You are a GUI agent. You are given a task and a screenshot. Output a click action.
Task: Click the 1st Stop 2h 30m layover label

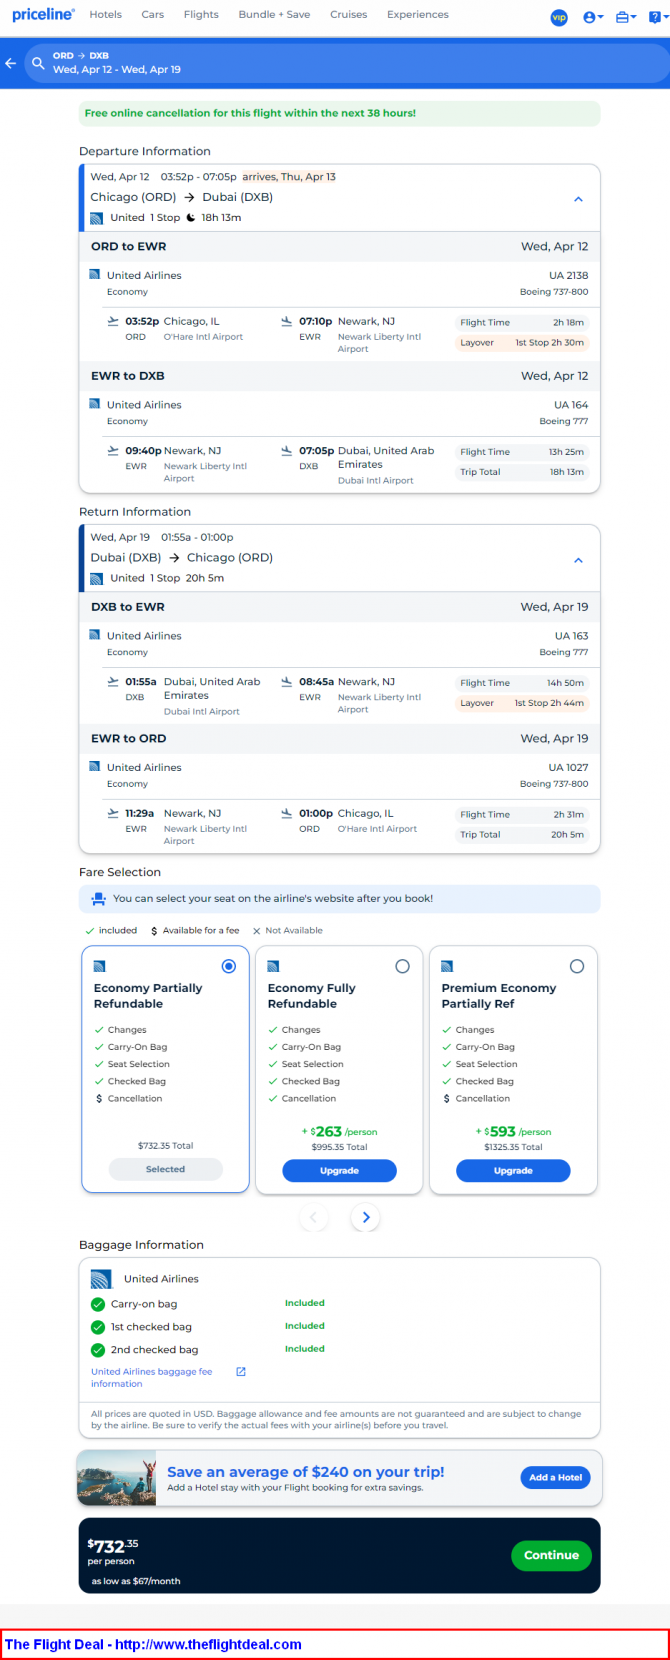point(550,343)
